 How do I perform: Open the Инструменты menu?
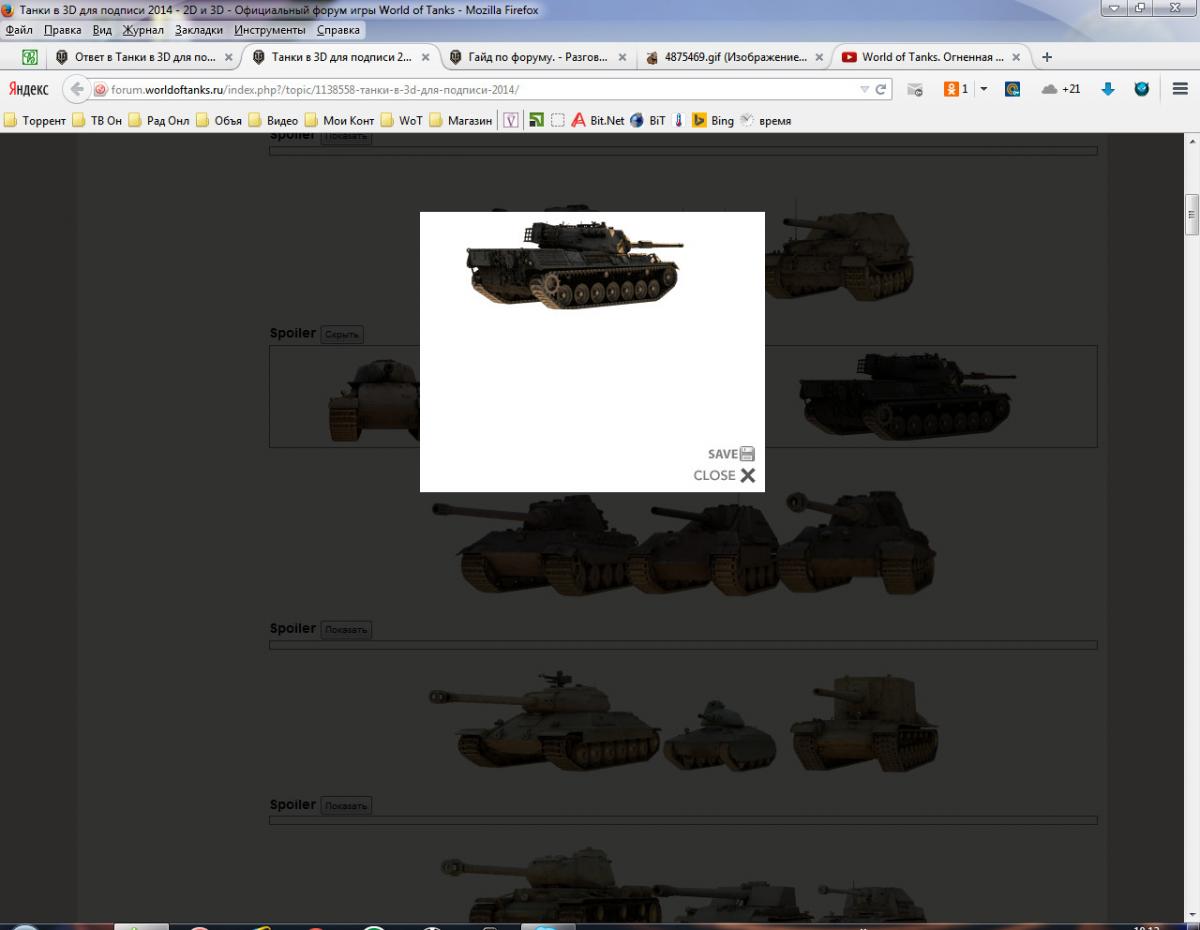tap(270, 30)
